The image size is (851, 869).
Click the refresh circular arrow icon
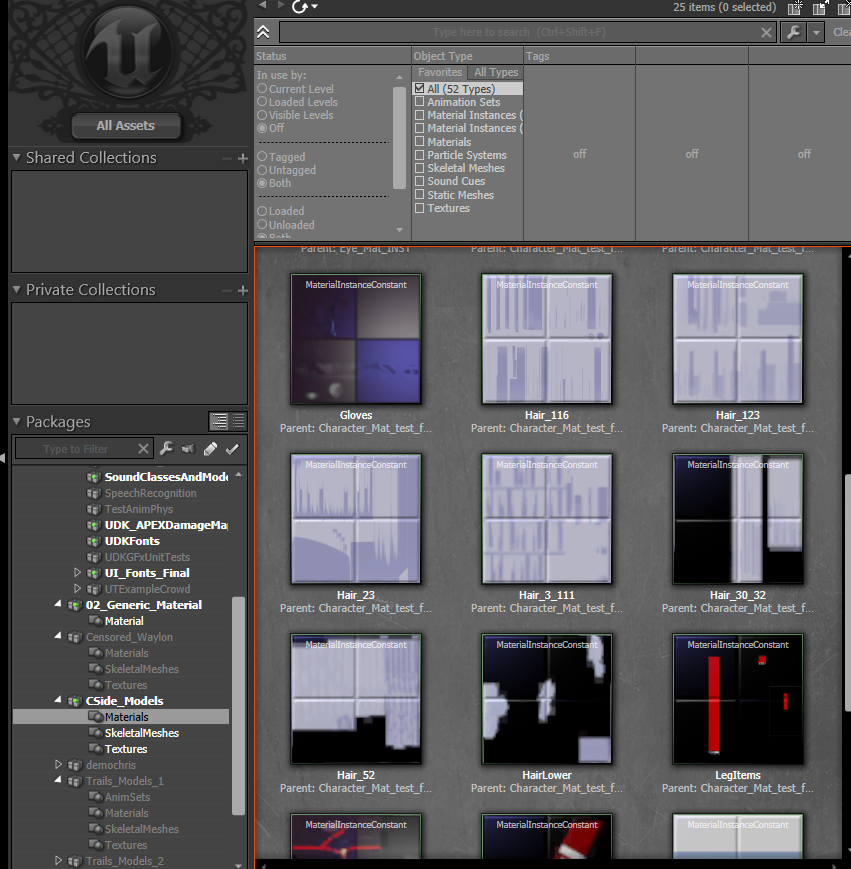[300, 7]
